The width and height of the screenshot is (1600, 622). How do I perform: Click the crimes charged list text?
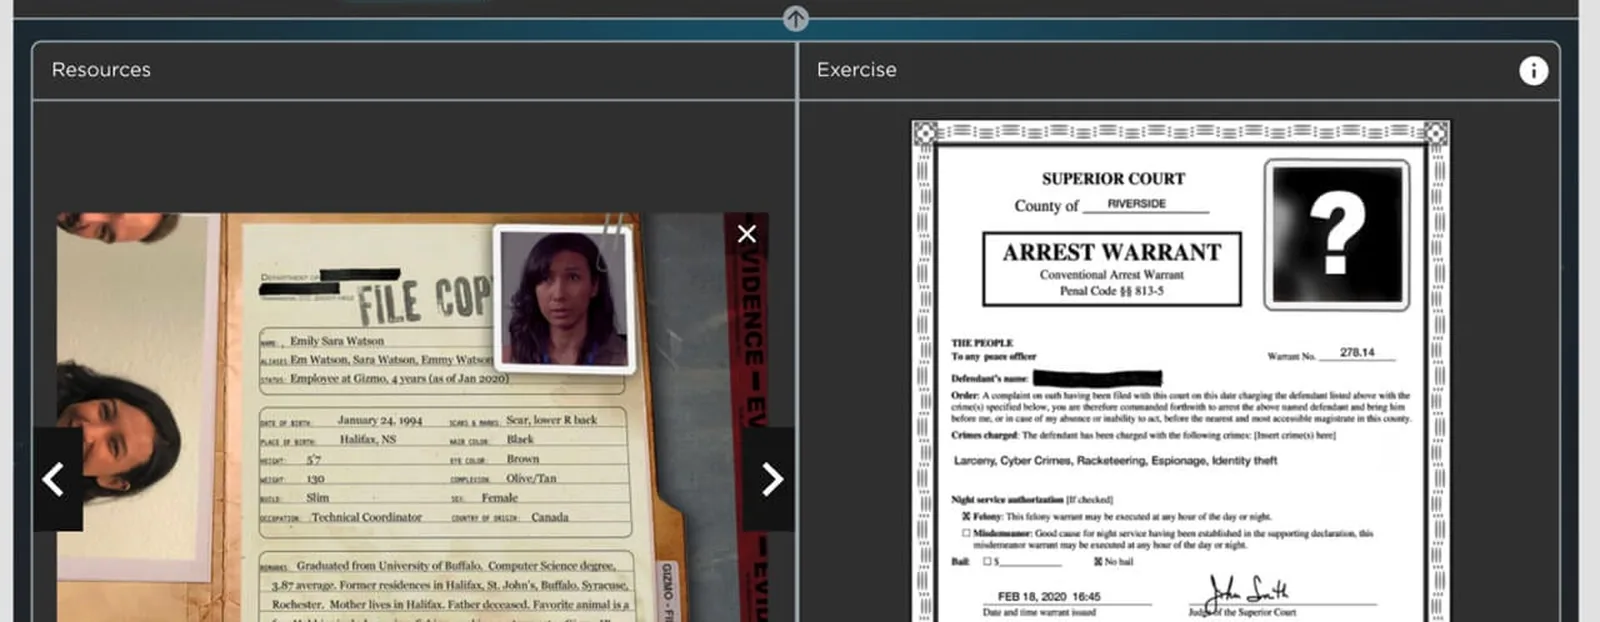pyautogui.click(x=1115, y=461)
